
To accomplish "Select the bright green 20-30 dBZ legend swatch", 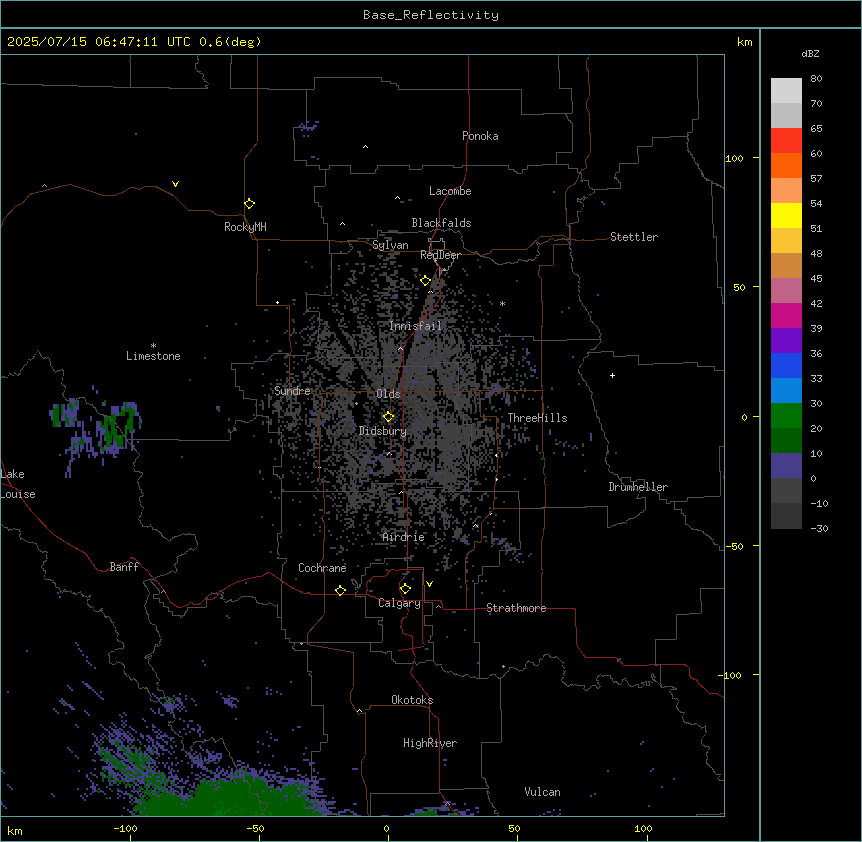I will (786, 416).
